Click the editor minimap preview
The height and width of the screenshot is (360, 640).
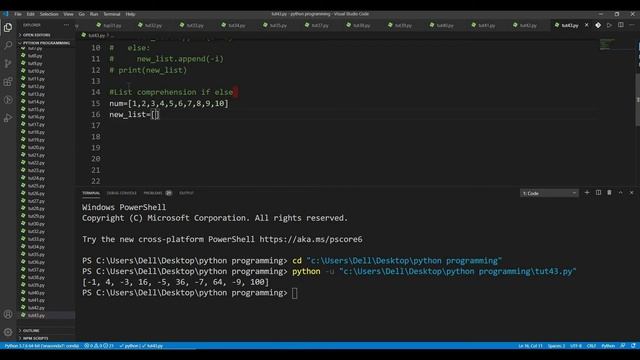[607, 44]
